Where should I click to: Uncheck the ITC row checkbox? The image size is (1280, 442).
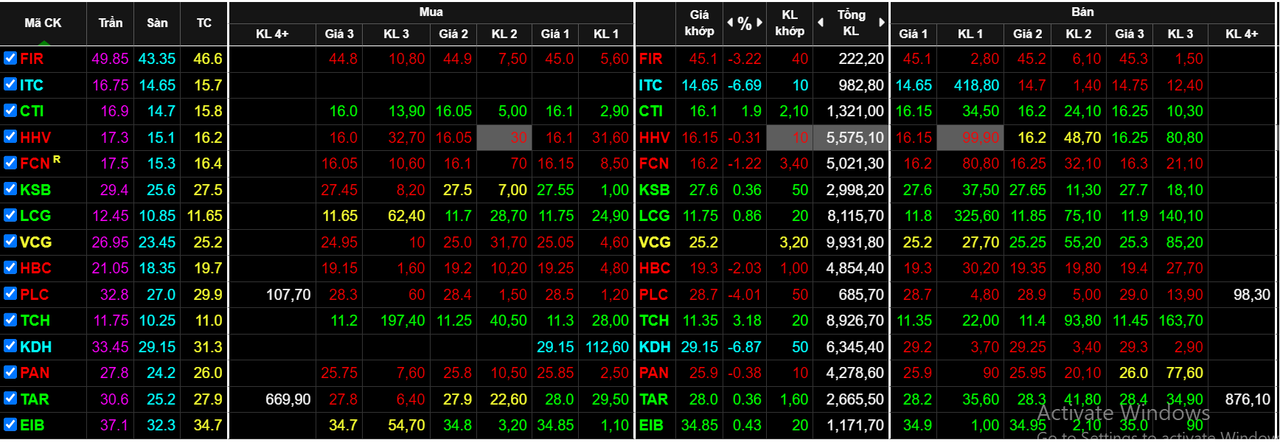pos(10,85)
